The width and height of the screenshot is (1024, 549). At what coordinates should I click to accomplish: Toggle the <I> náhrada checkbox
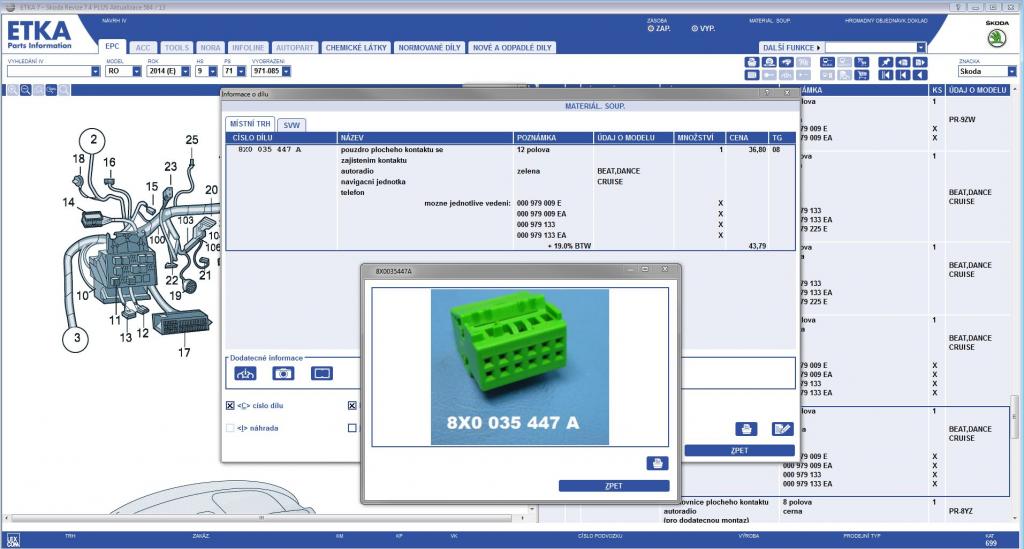click(230, 428)
